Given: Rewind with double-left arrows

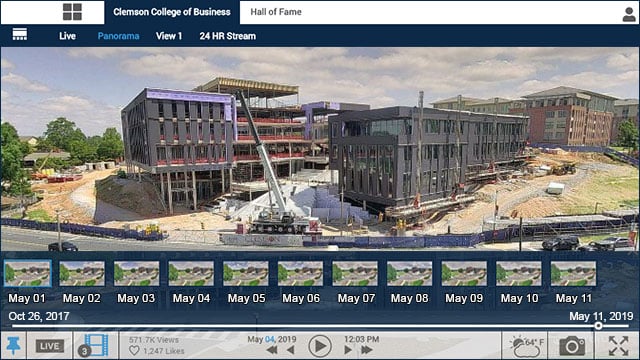Looking at the screenshot, I should (272, 350).
